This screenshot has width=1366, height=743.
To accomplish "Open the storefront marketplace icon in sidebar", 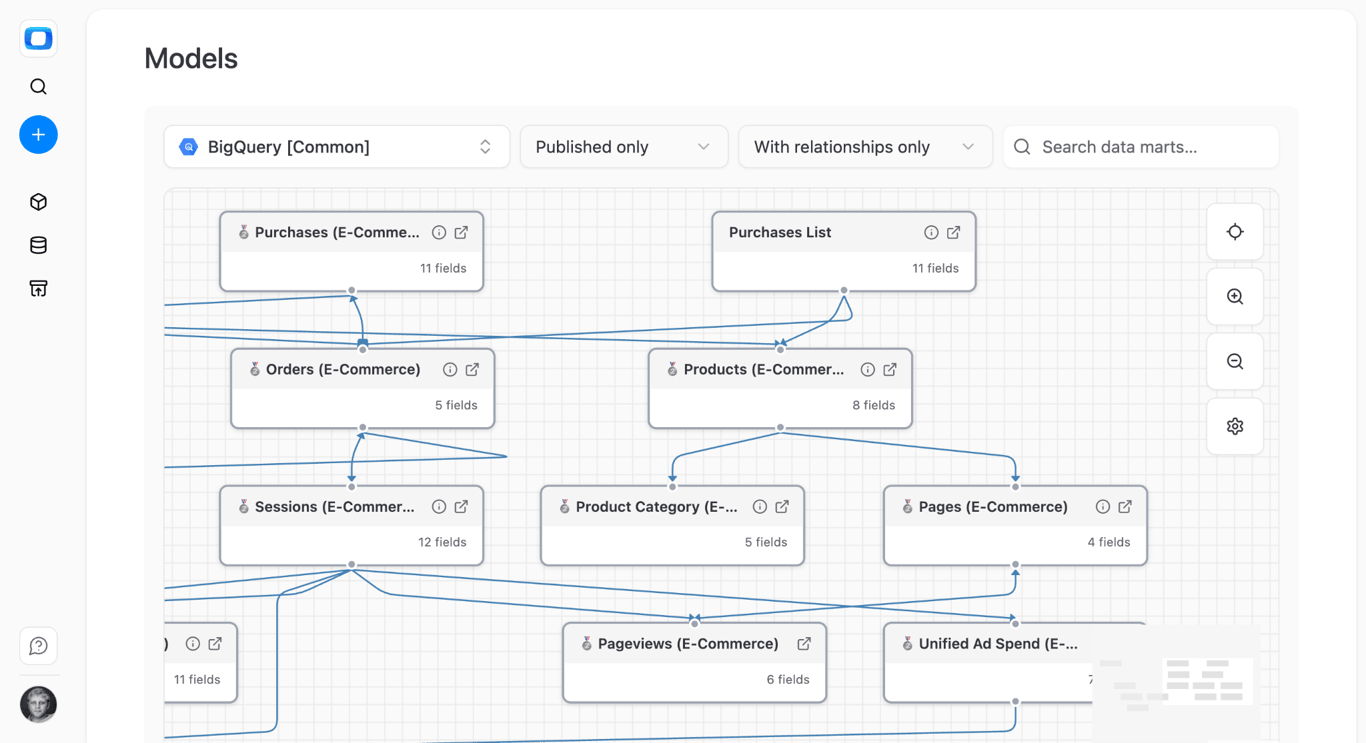I will (x=38, y=288).
